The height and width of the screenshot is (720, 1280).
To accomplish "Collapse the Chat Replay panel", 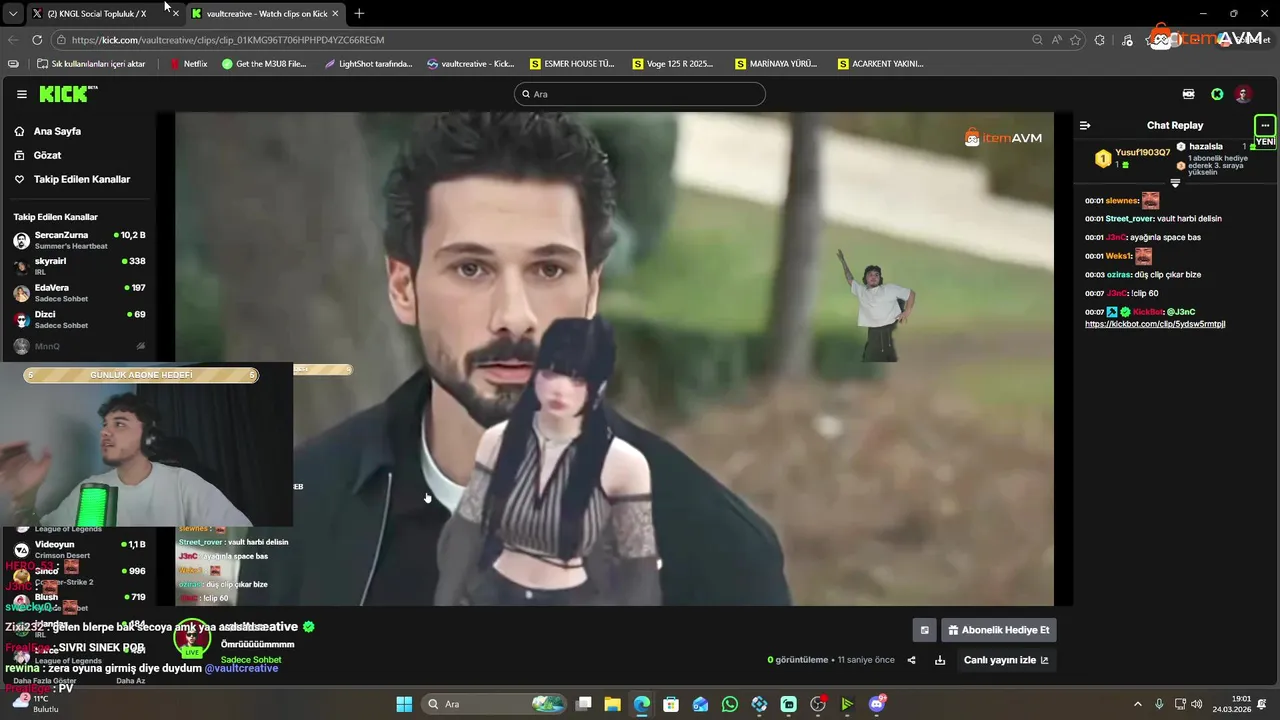I will [1085, 125].
